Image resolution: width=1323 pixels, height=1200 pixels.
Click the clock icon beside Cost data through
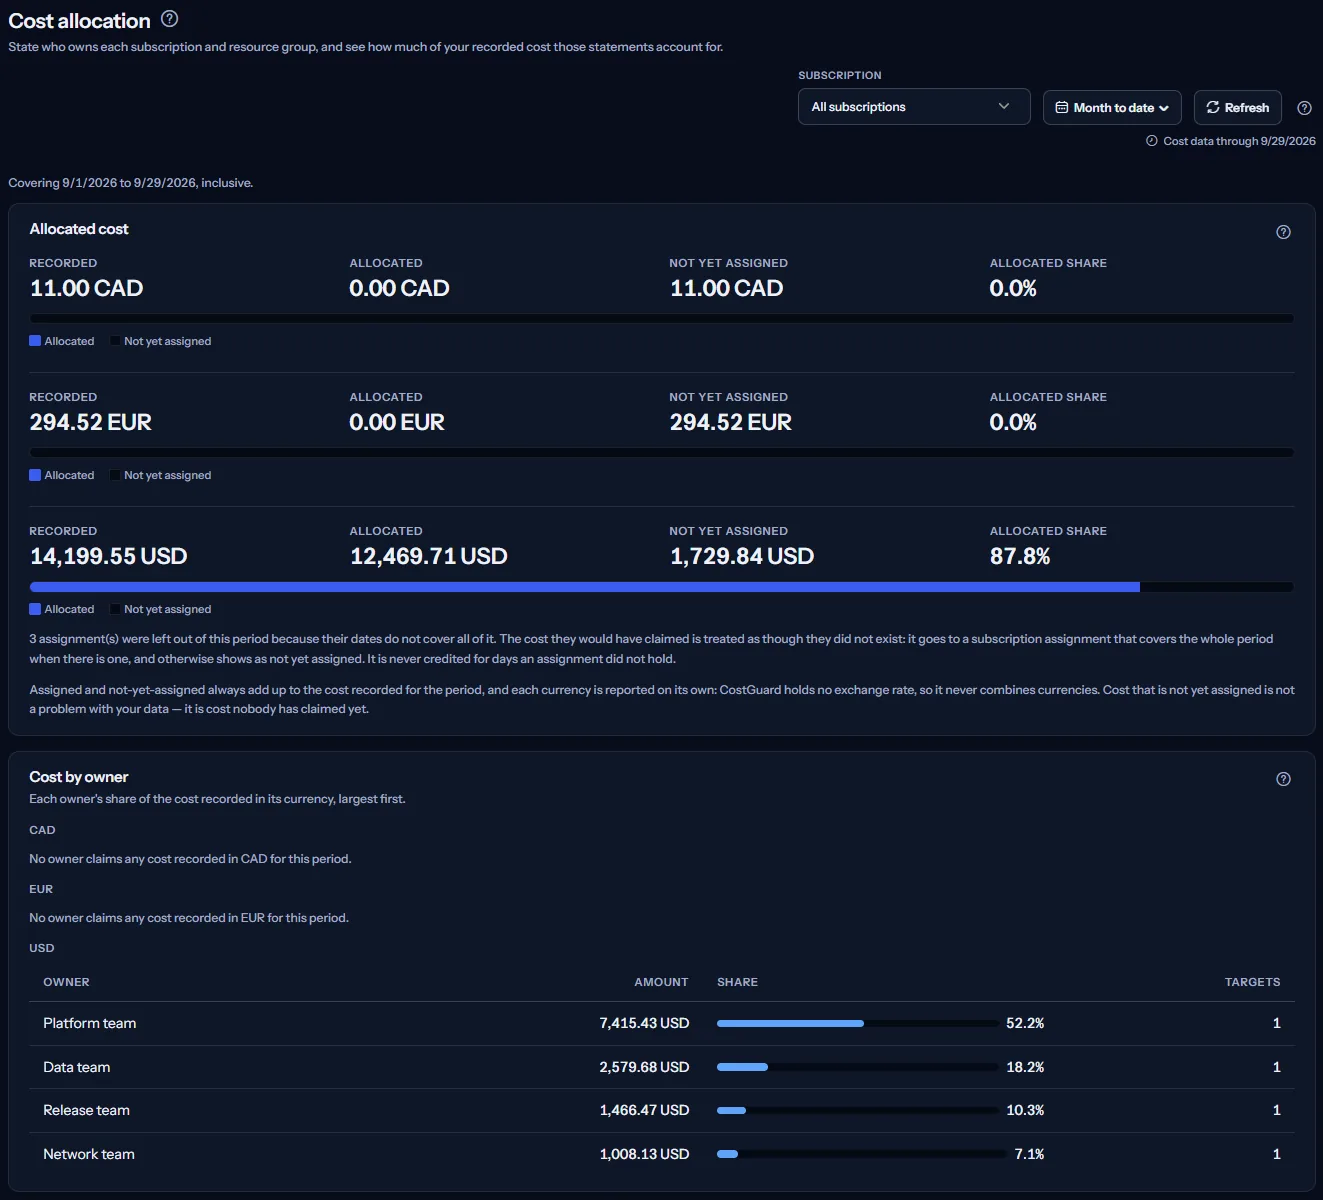coord(1152,141)
